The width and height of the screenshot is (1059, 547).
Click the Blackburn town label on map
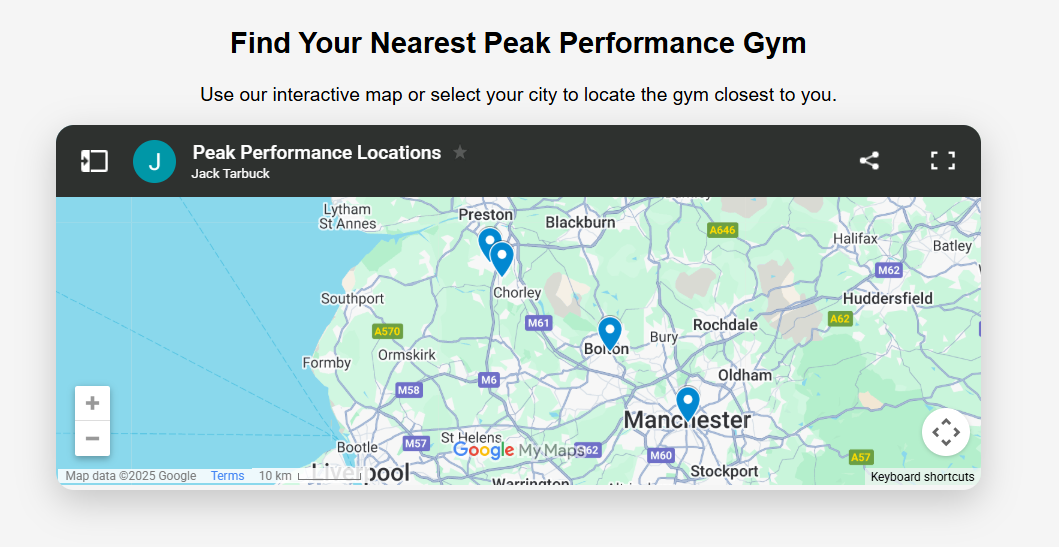coord(580,222)
